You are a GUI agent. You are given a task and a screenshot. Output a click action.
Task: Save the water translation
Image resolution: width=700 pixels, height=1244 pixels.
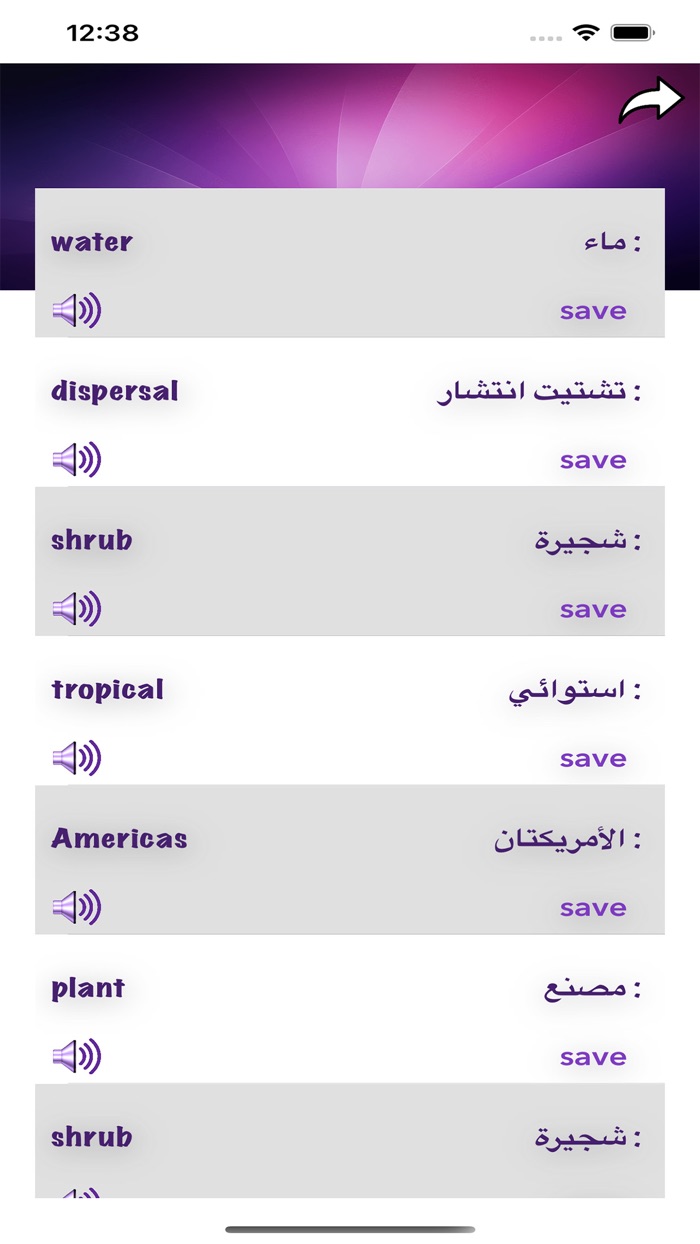[592, 311]
